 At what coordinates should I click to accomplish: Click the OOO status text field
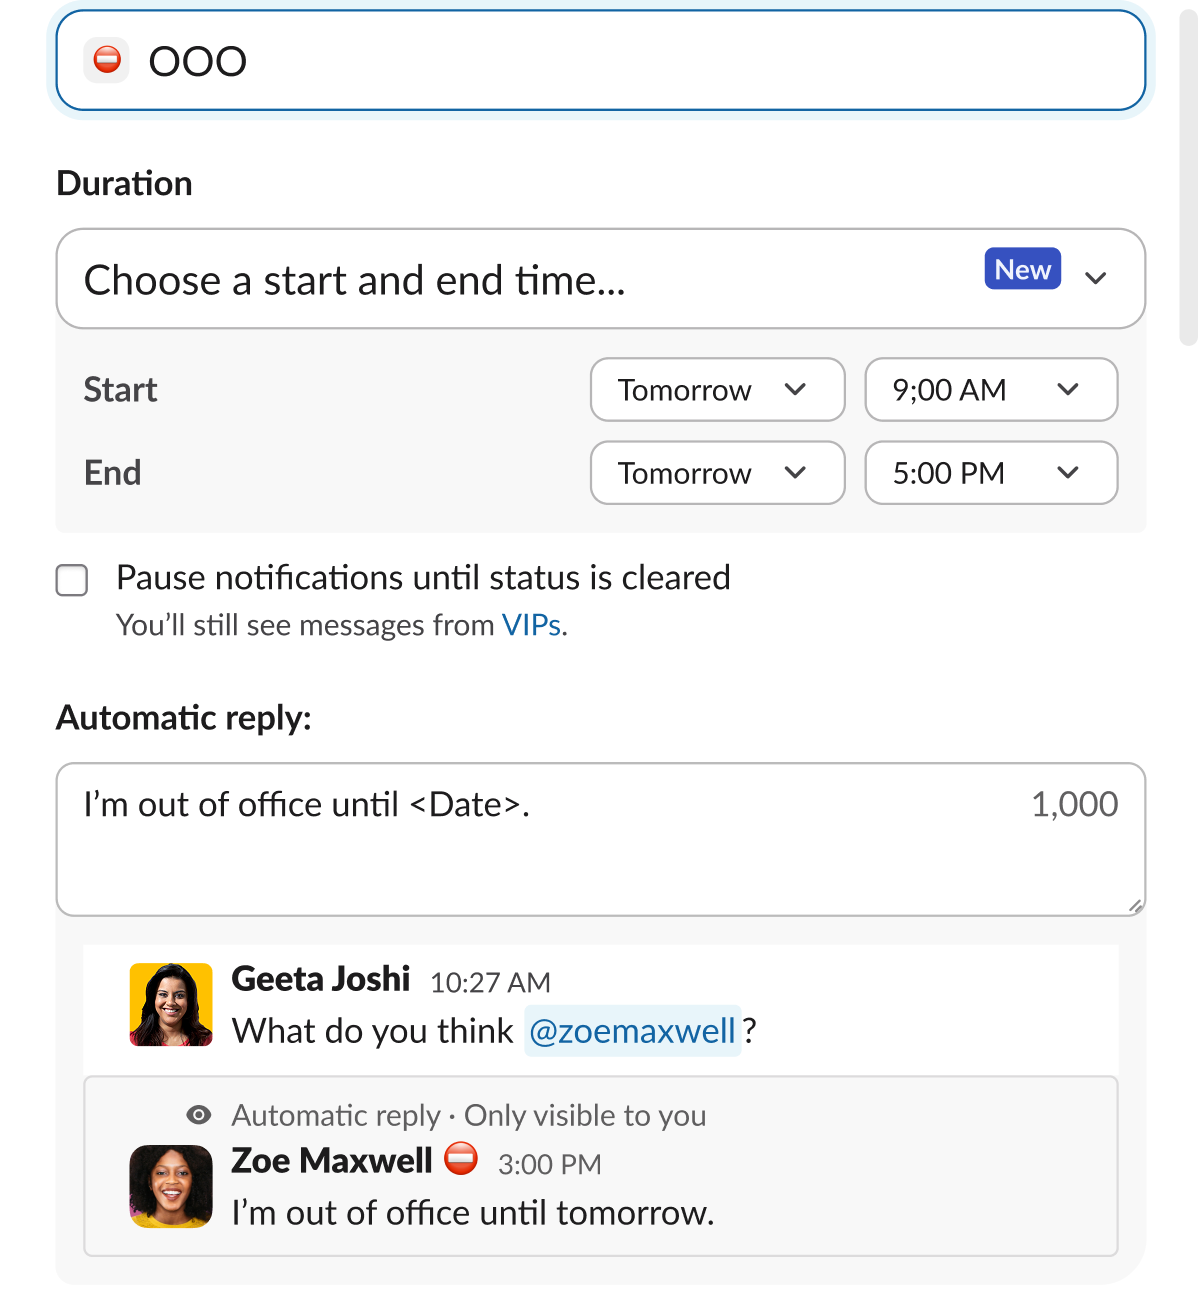(x=601, y=60)
